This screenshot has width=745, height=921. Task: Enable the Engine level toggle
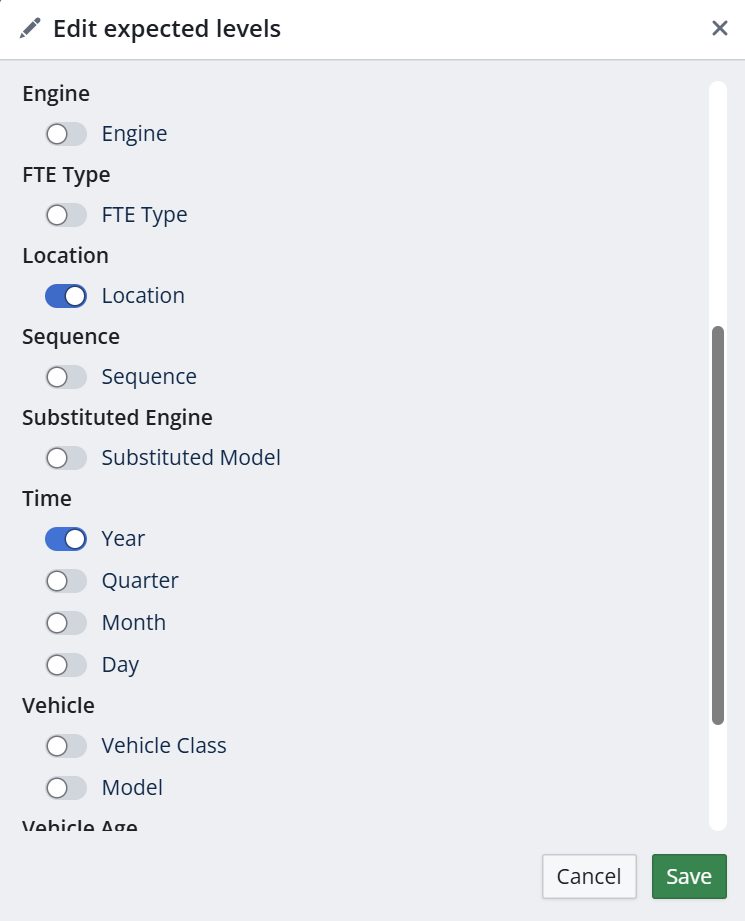point(66,134)
